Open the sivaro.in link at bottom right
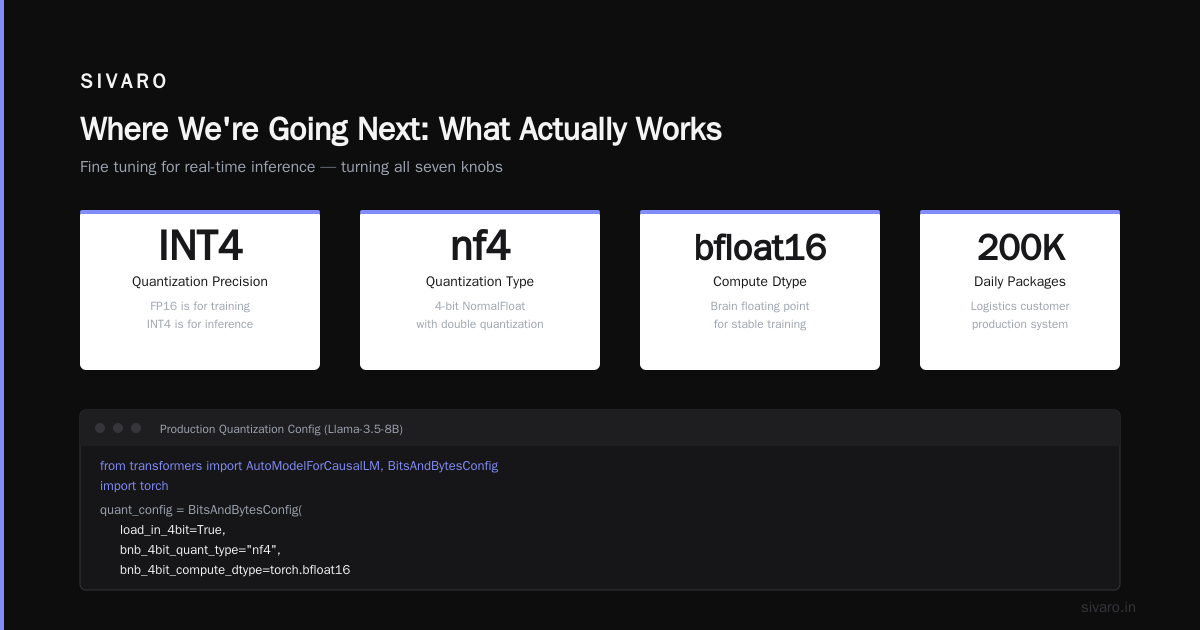 (1108, 607)
